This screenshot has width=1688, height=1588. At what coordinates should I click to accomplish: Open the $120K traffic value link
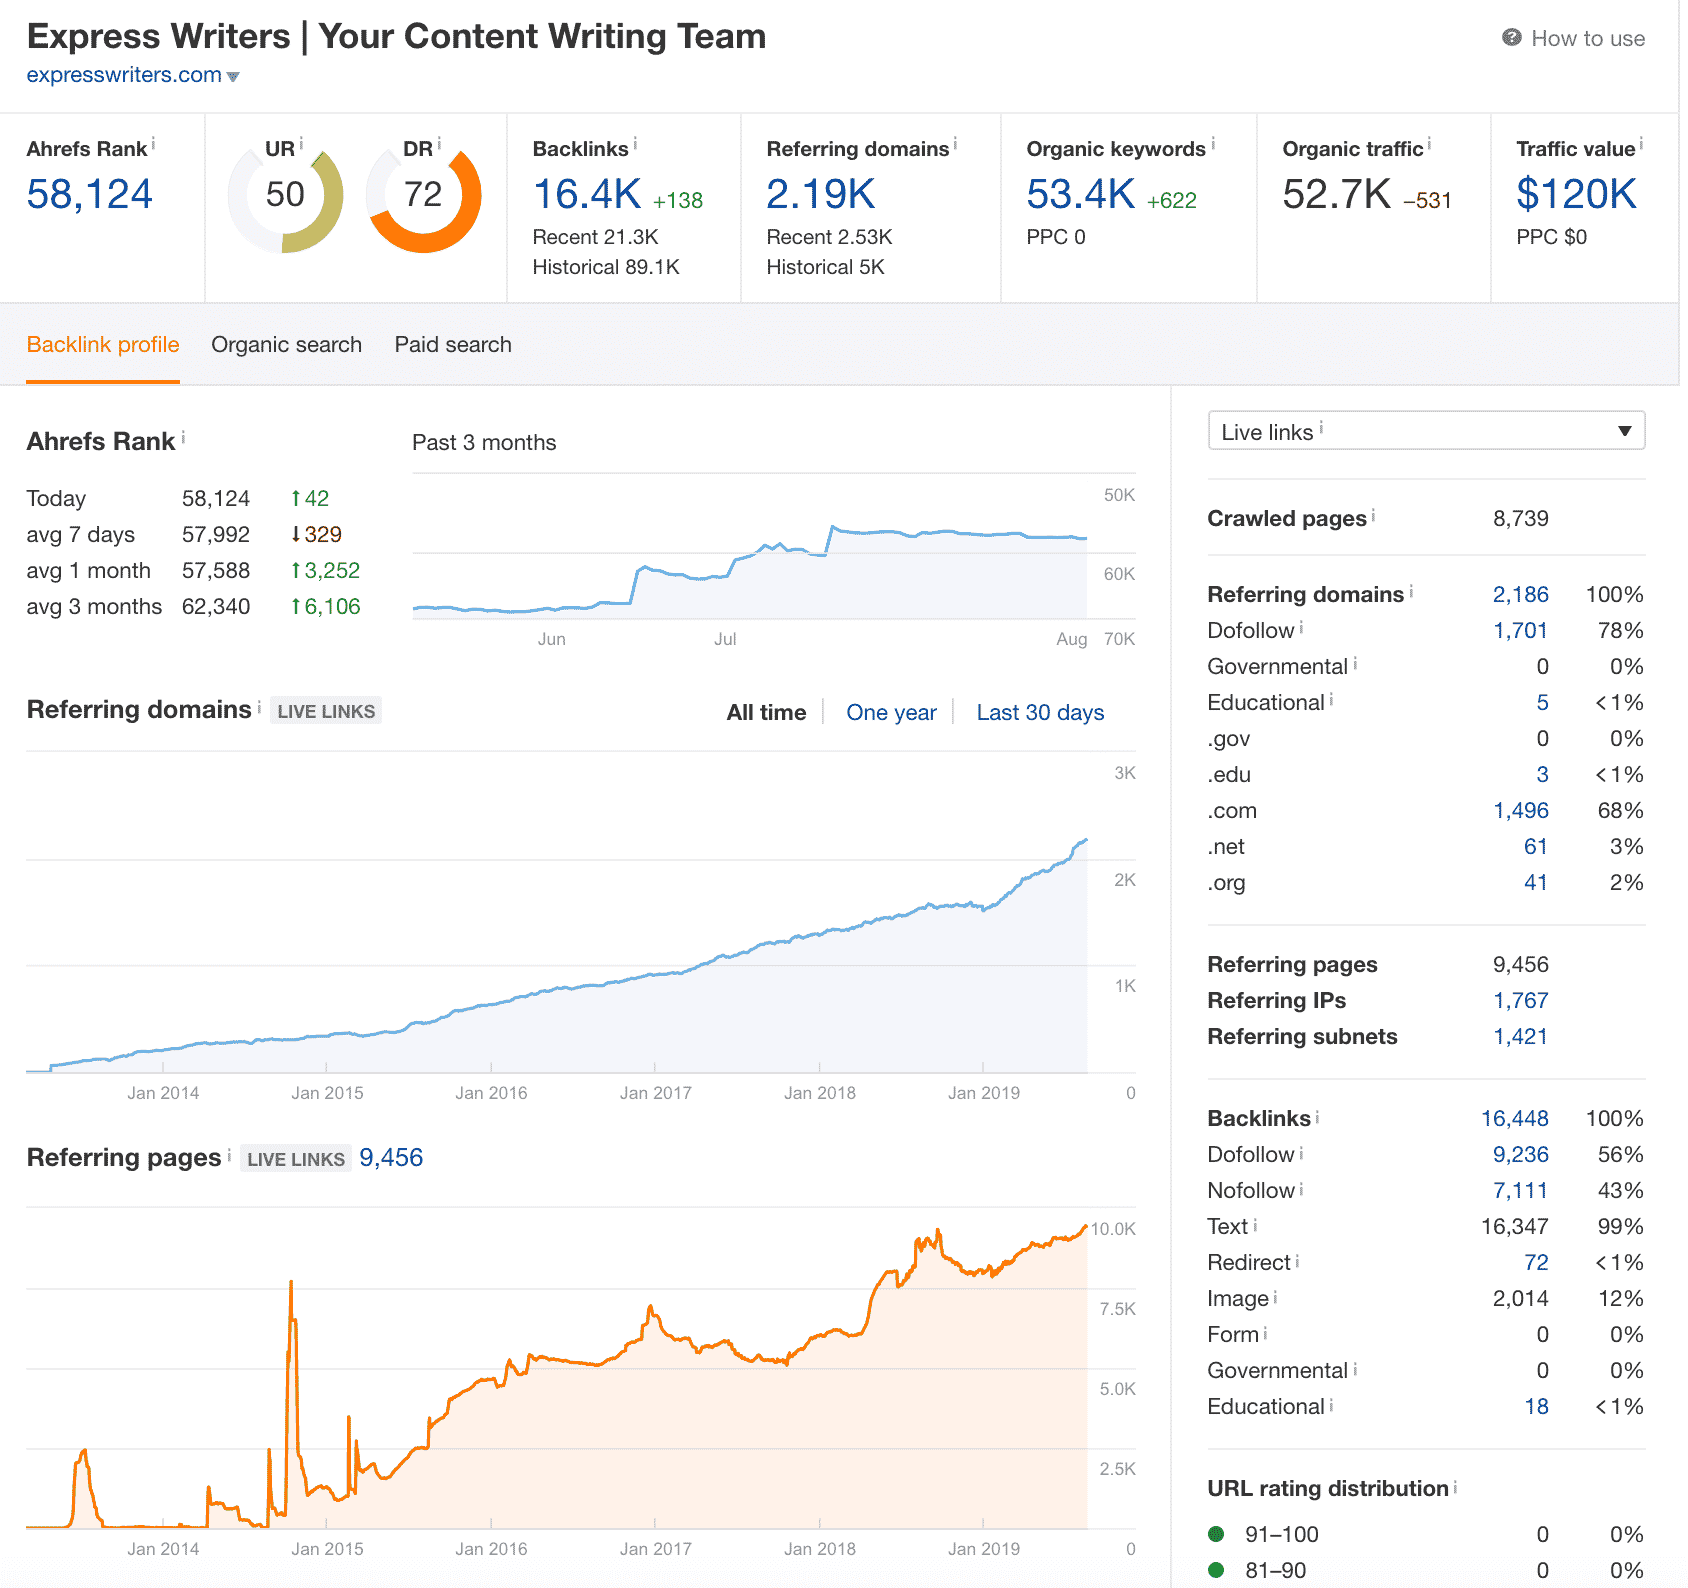(x=1577, y=194)
